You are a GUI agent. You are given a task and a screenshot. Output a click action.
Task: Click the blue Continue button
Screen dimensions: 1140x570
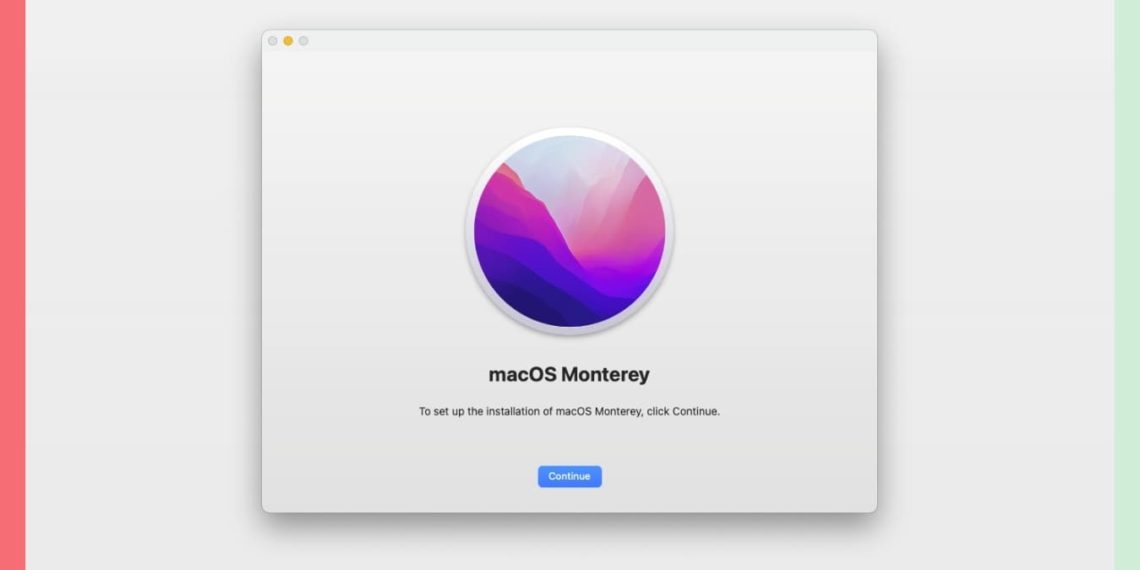pyautogui.click(x=569, y=476)
